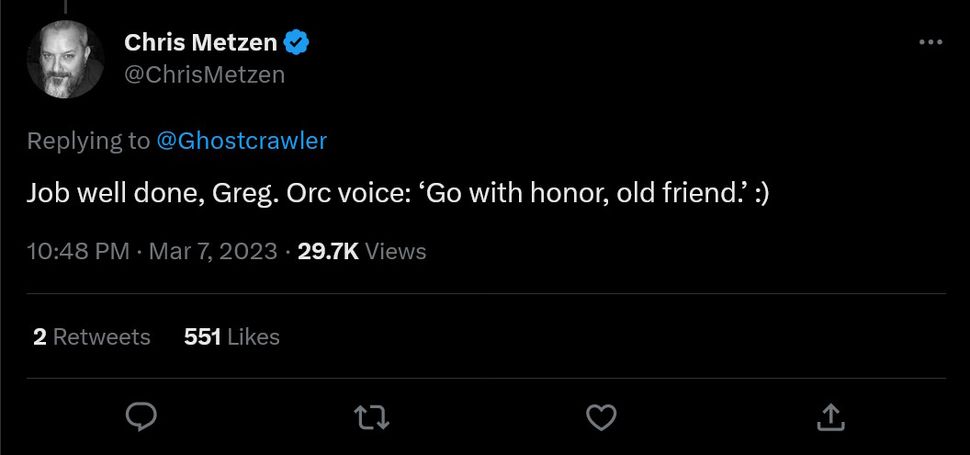This screenshot has height=455, width=970.
Task: Click the reply speech bubble icon
Action: pos(143,416)
